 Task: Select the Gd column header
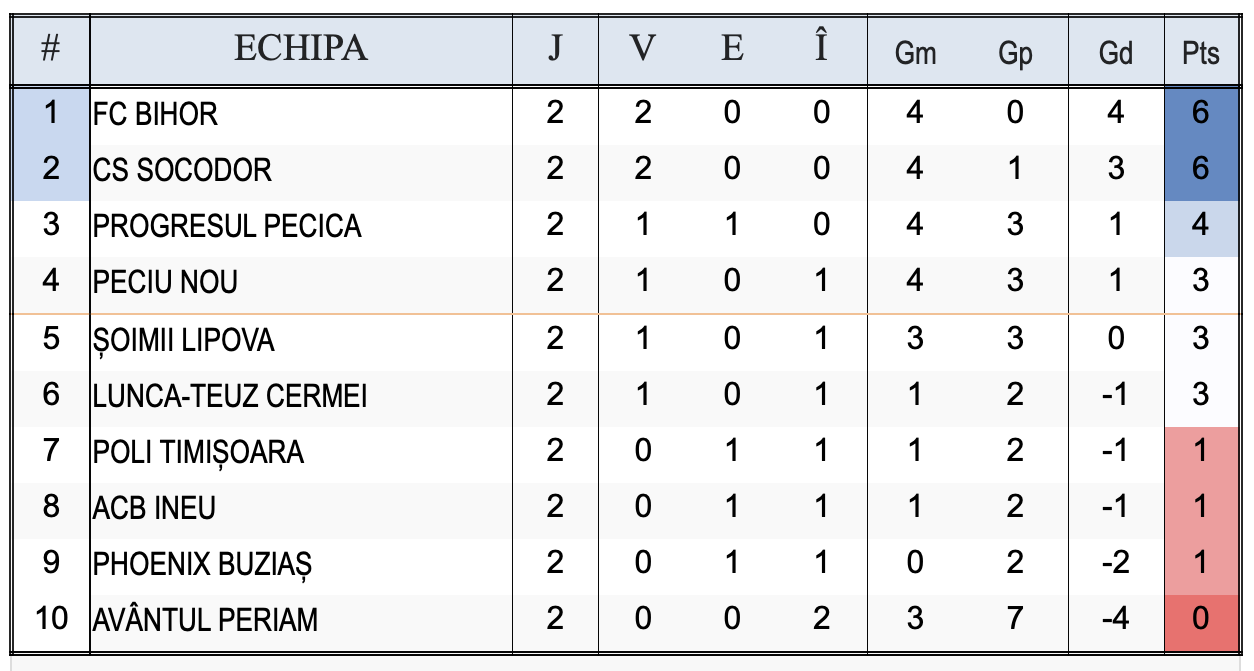coord(1115,52)
